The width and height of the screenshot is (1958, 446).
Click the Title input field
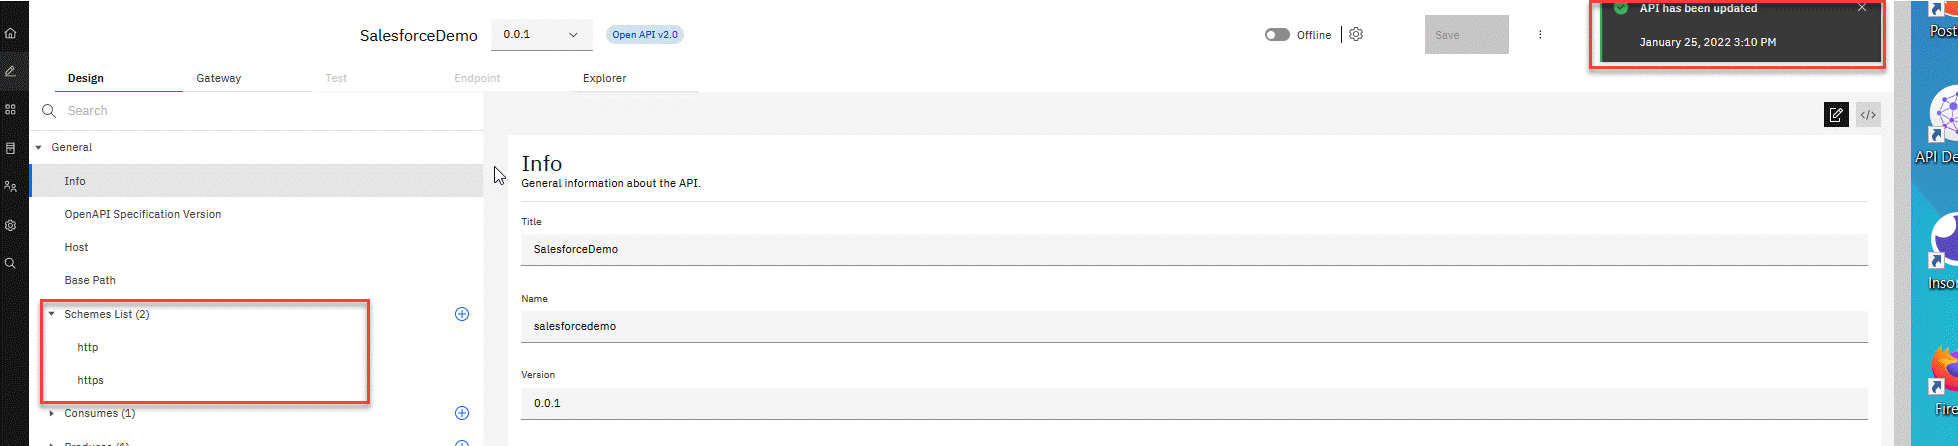pos(1193,249)
